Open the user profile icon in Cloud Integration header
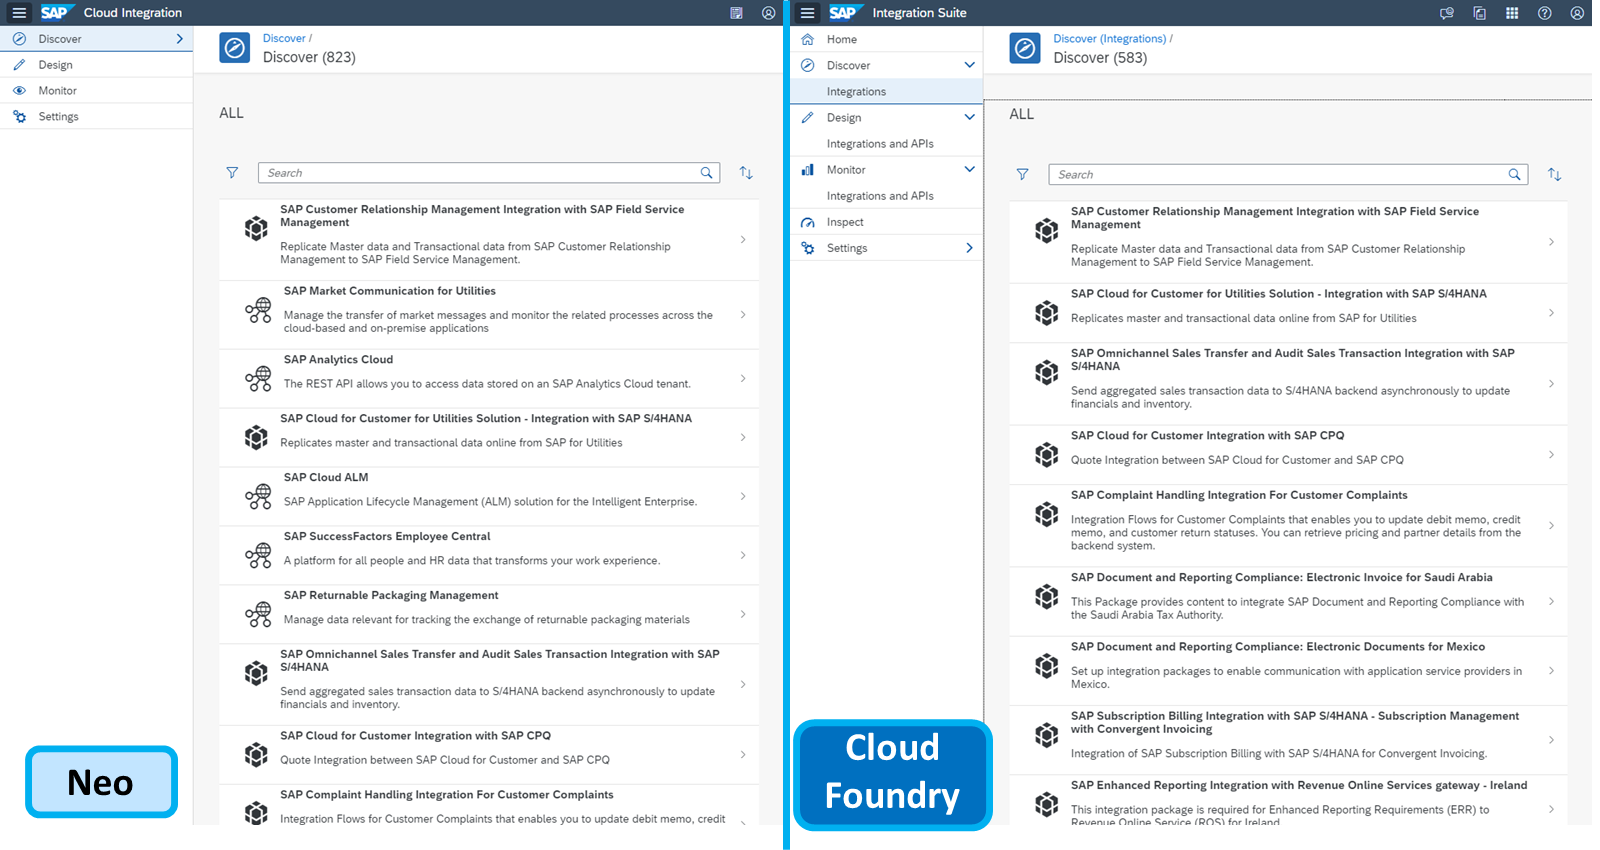This screenshot has width=1600, height=850. click(x=768, y=13)
